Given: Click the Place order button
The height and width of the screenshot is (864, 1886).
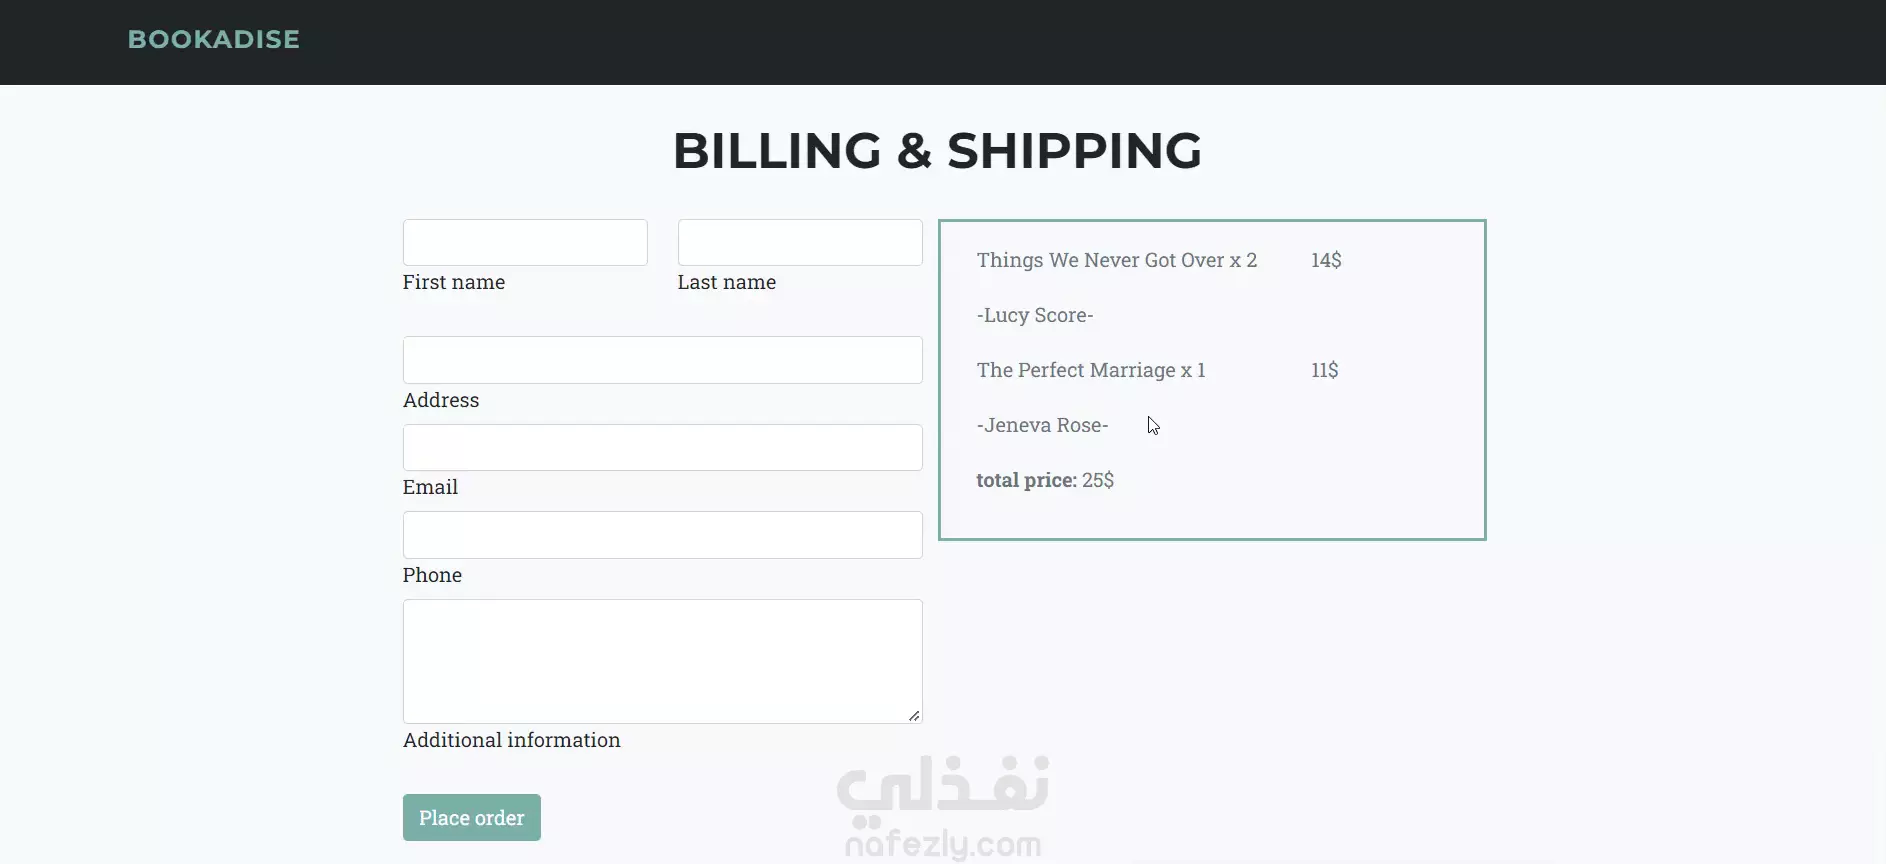Looking at the screenshot, I should [472, 818].
